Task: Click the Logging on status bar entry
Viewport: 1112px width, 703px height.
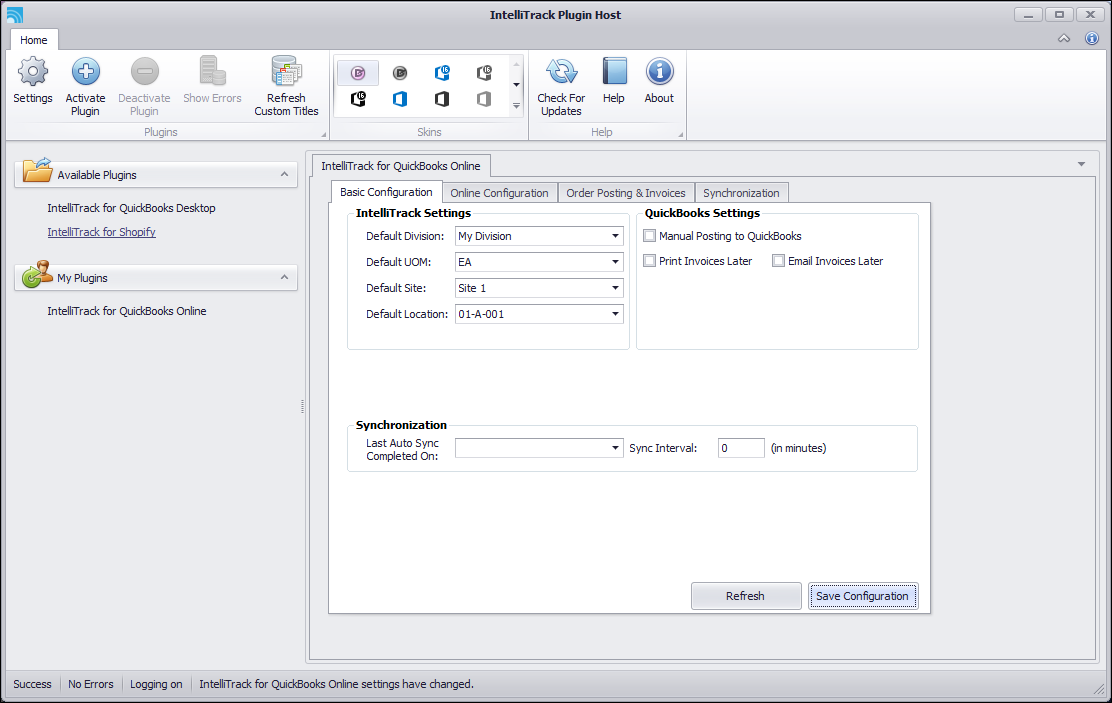Action: [x=156, y=684]
